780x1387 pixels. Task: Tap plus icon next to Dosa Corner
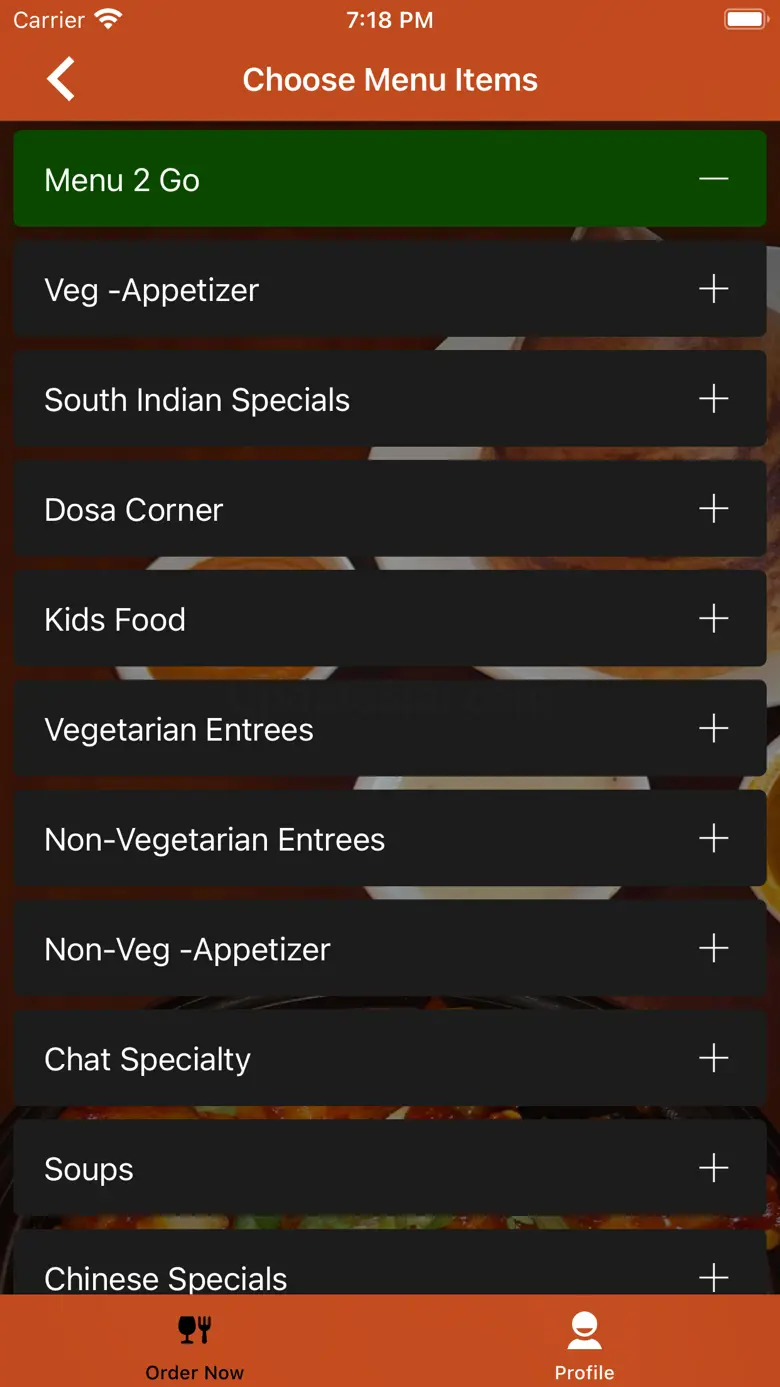pyautogui.click(x=713, y=509)
